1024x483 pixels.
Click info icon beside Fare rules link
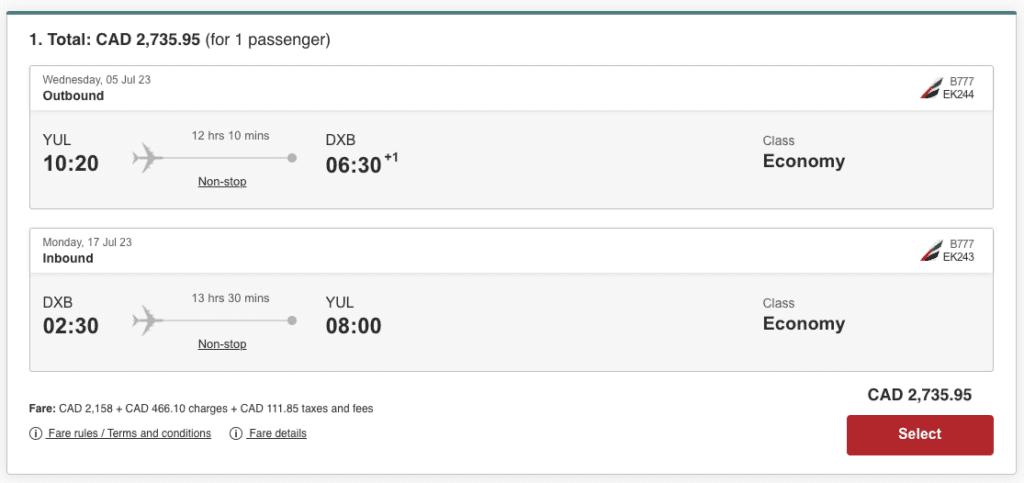(x=36, y=433)
